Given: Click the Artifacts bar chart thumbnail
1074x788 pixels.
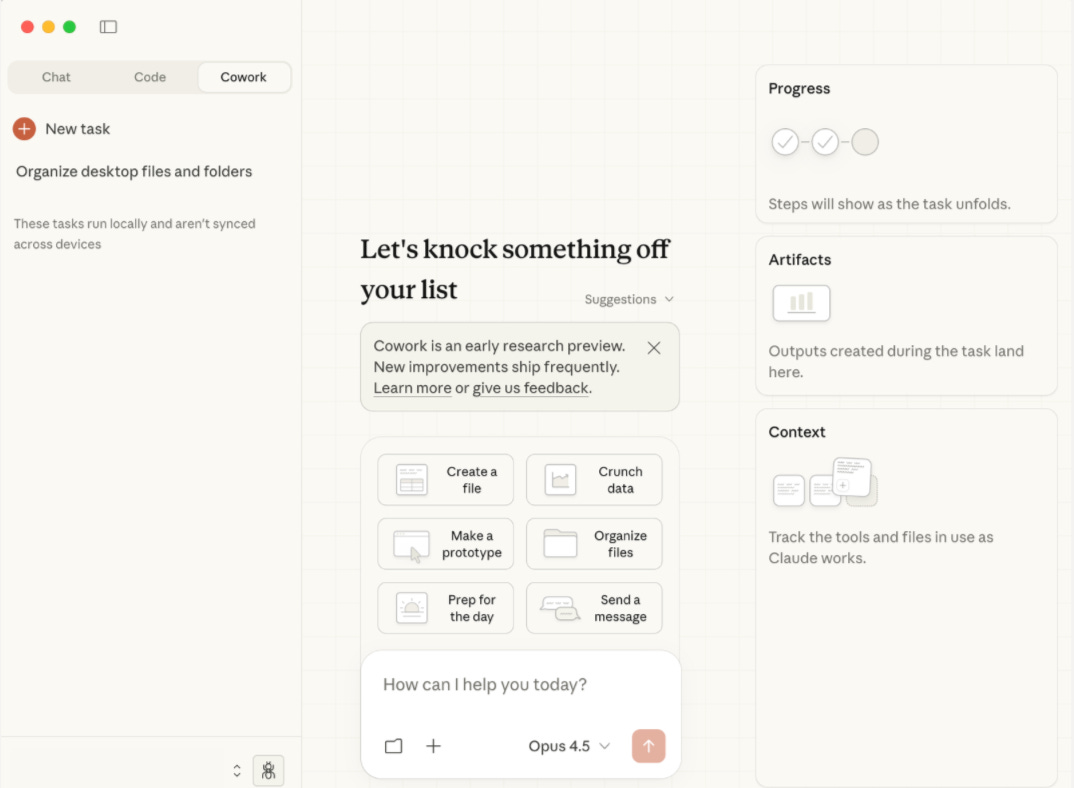Looking at the screenshot, I should coord(801,303).
